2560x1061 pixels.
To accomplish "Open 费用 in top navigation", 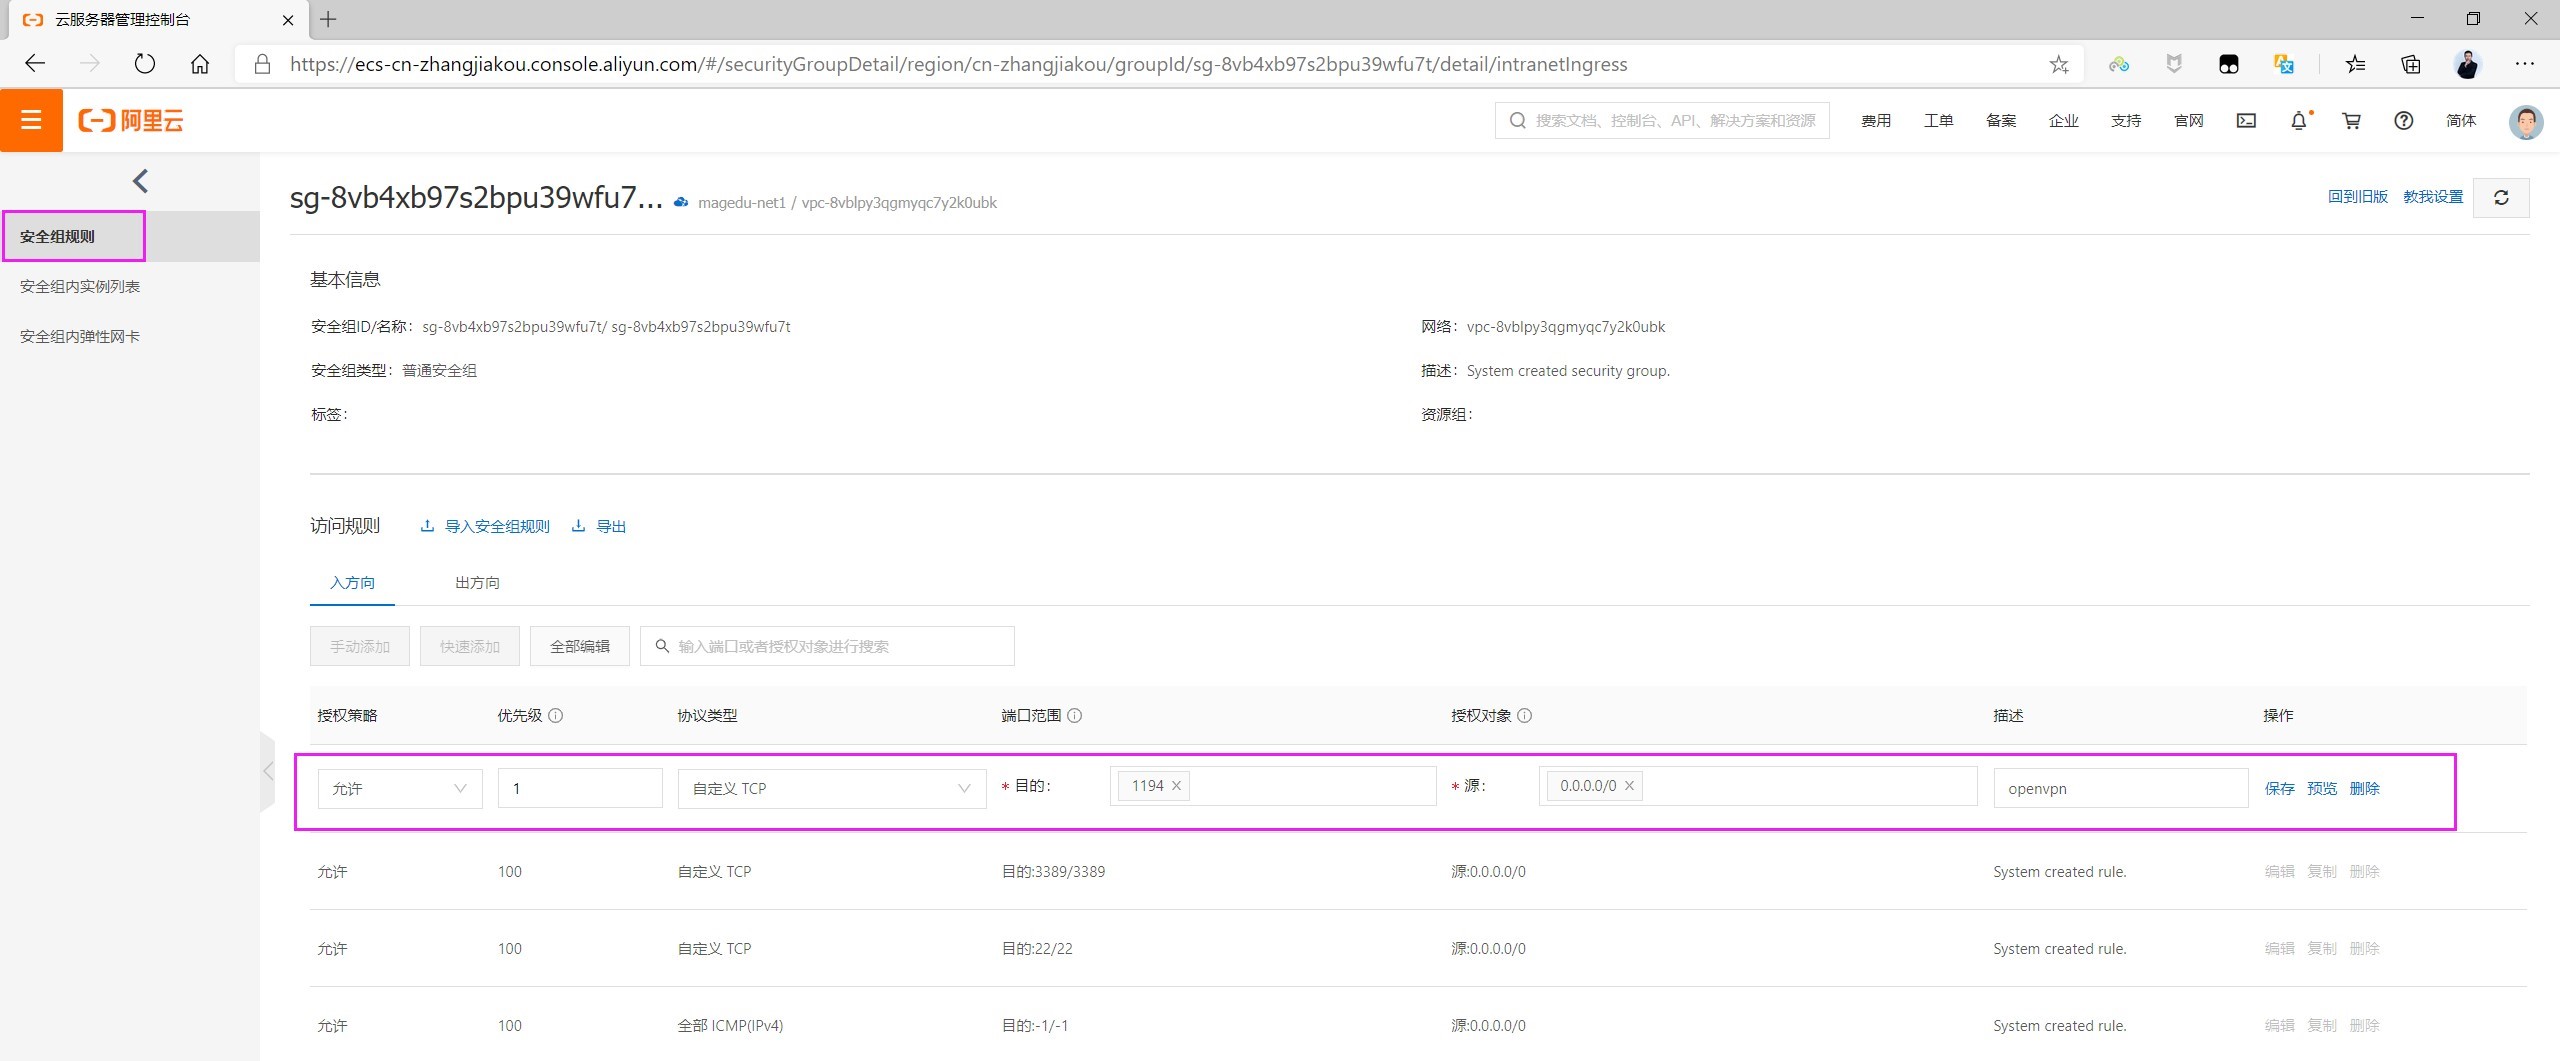I will coord(1876,120).
